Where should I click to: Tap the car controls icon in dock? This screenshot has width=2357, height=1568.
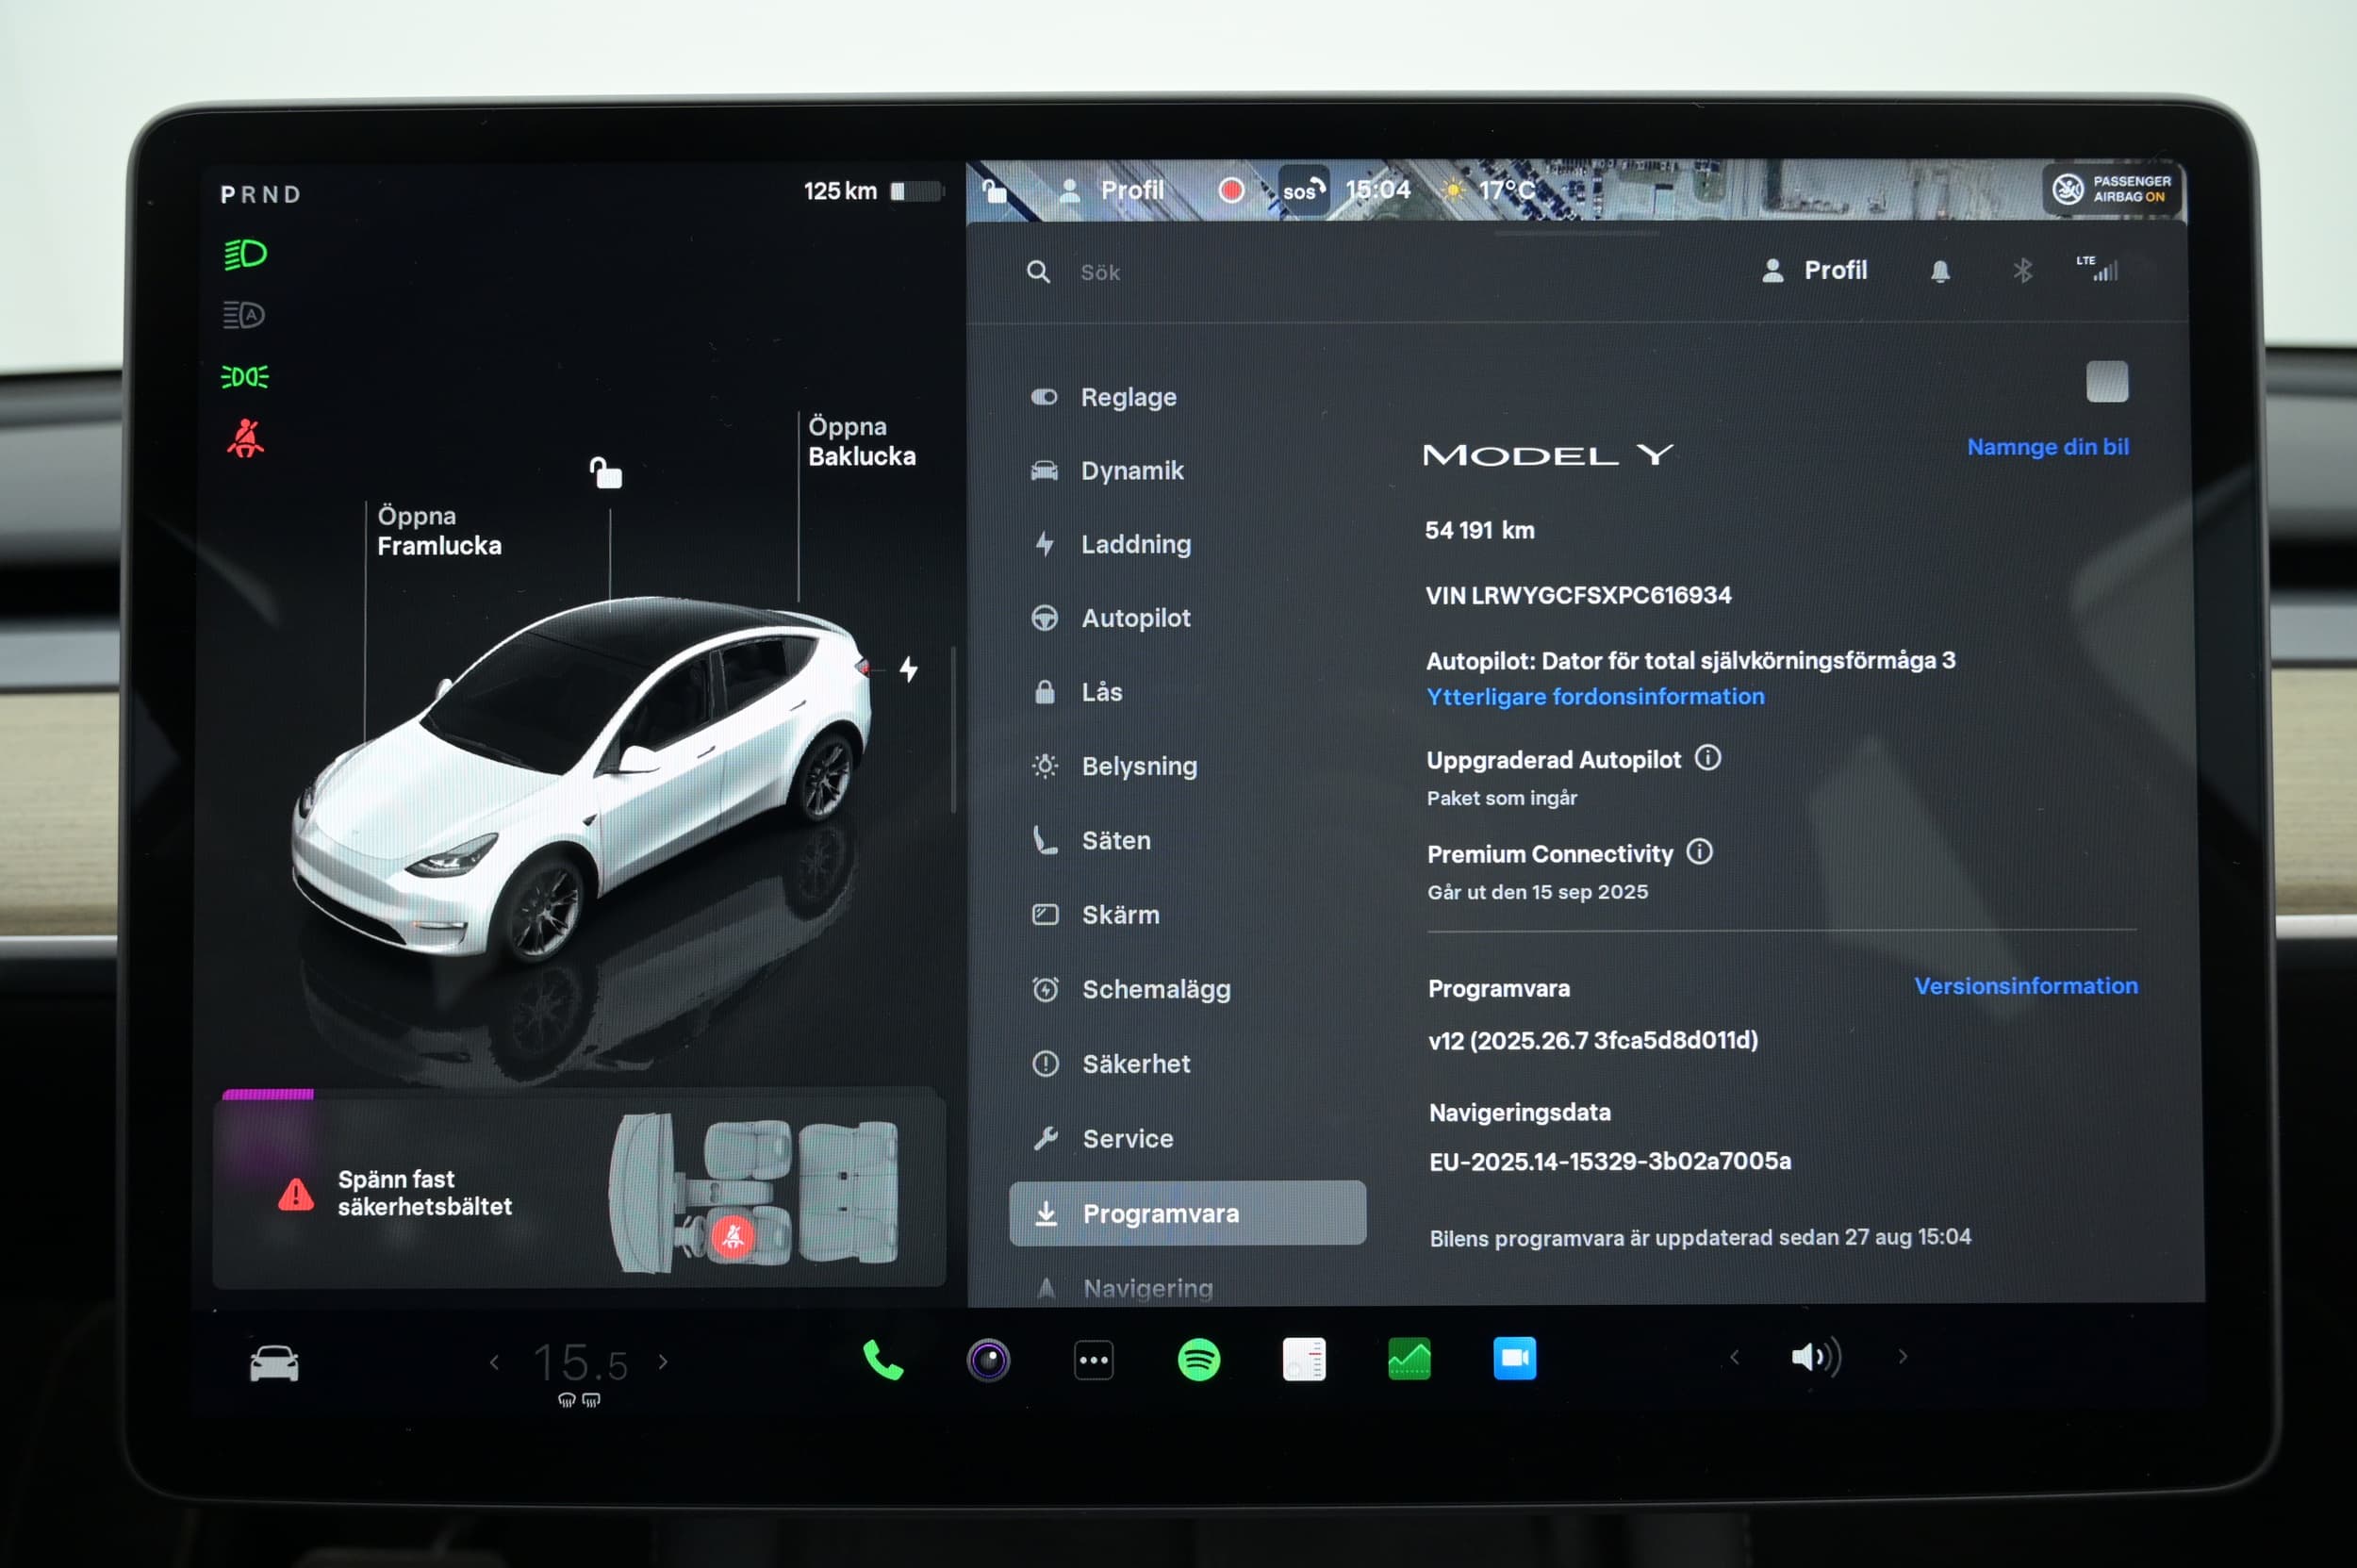pos(274,1363)
